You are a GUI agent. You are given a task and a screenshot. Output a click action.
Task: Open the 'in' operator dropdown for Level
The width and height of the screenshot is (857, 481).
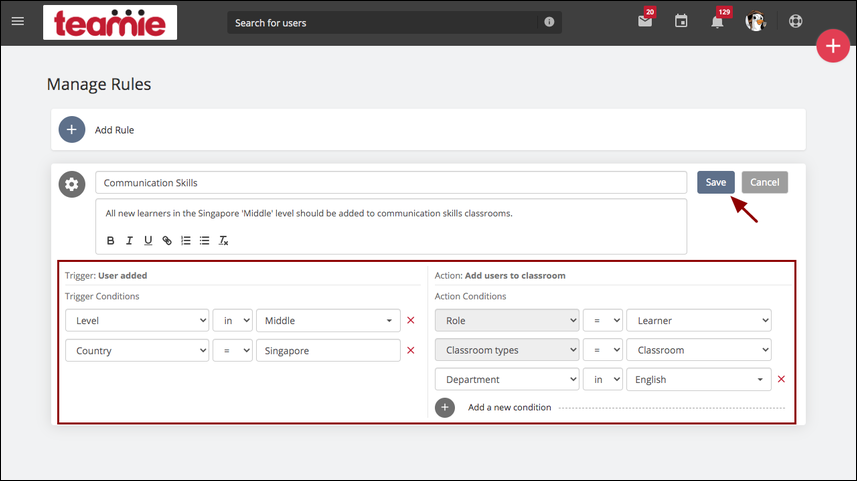click(232, 320)
